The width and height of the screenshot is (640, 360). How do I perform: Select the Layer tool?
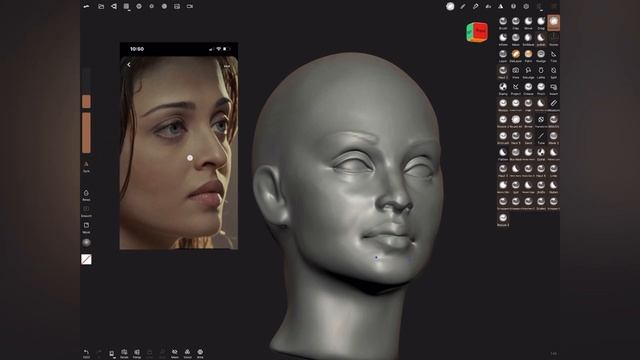coord(503,56)
